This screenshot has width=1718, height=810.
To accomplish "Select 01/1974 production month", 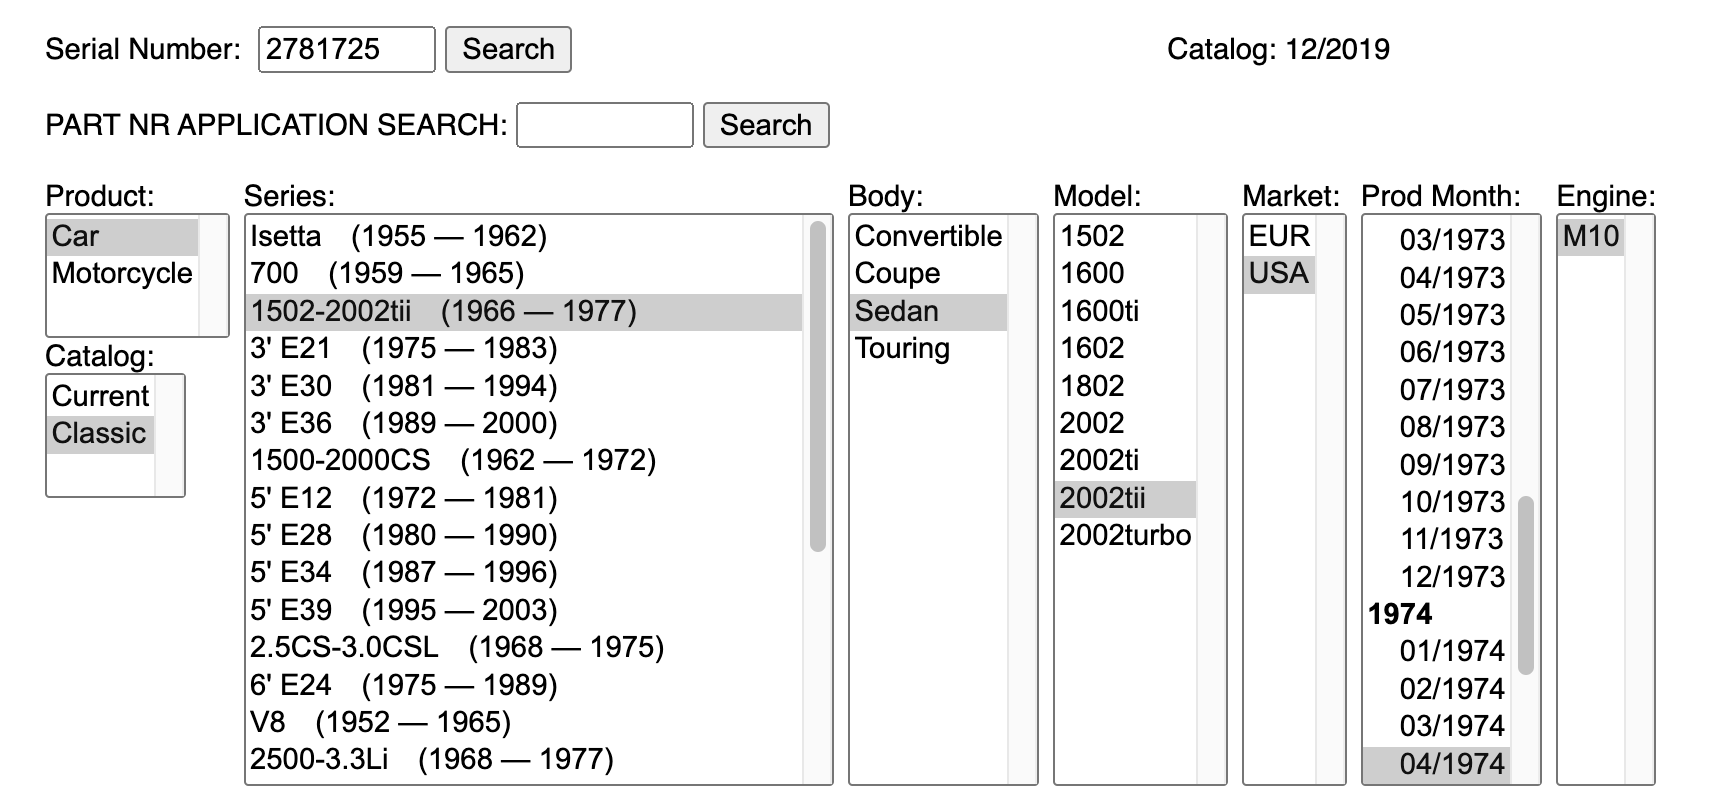I will (1451, 651).
